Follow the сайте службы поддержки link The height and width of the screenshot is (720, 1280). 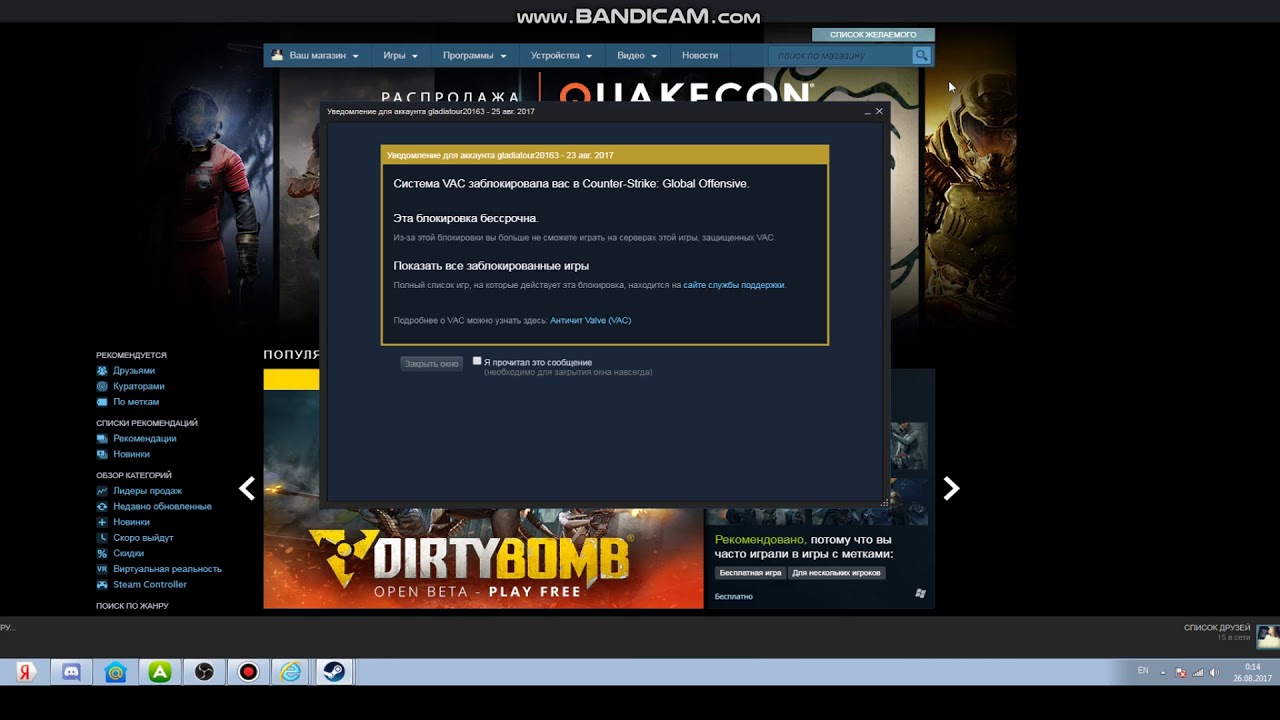(x=734, y=285)
